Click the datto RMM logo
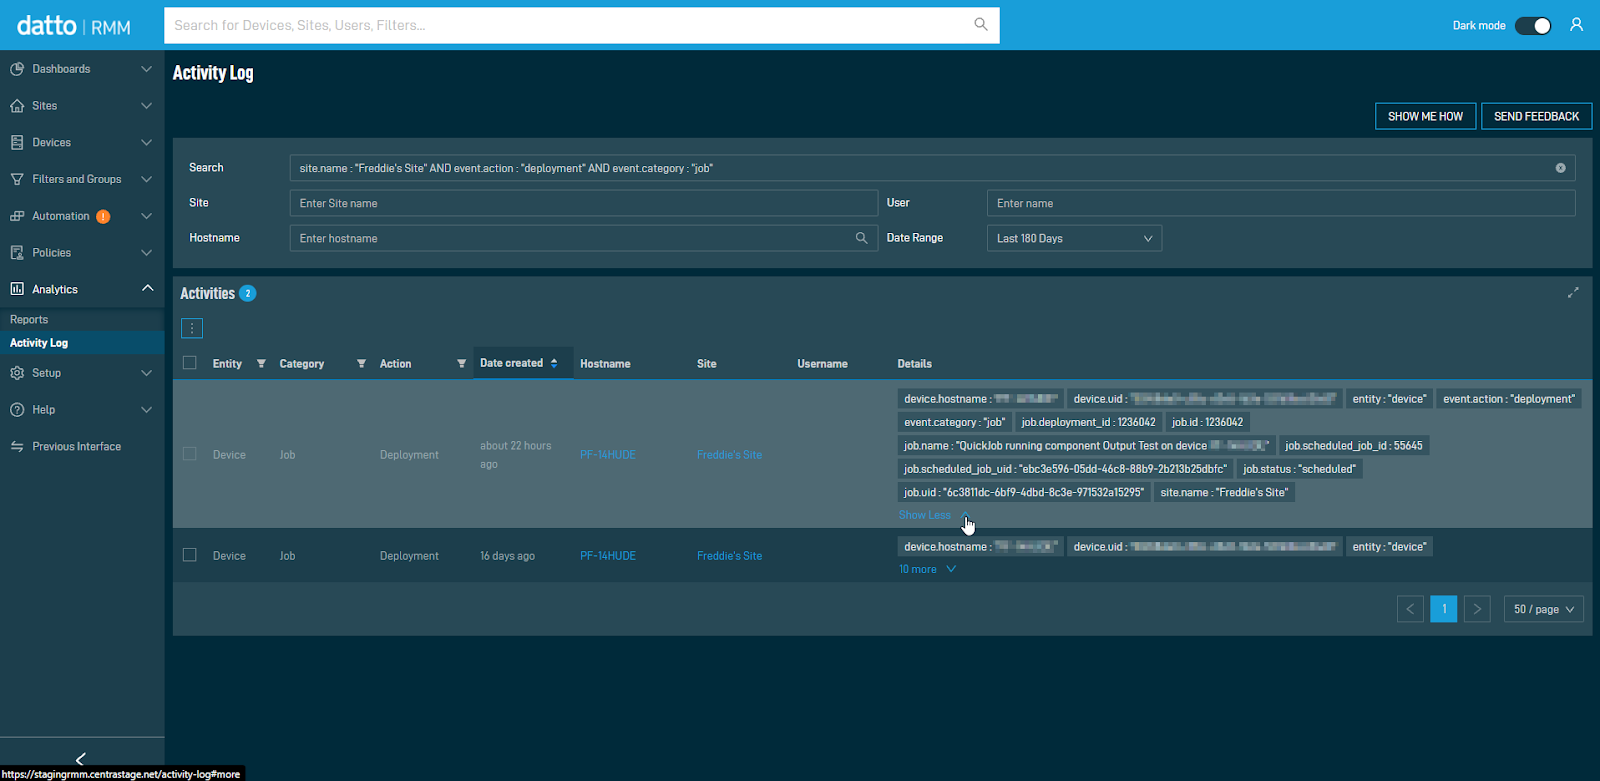 74,26
